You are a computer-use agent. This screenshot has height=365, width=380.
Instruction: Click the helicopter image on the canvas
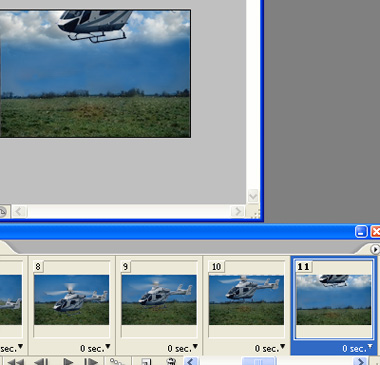pos(94,26)
